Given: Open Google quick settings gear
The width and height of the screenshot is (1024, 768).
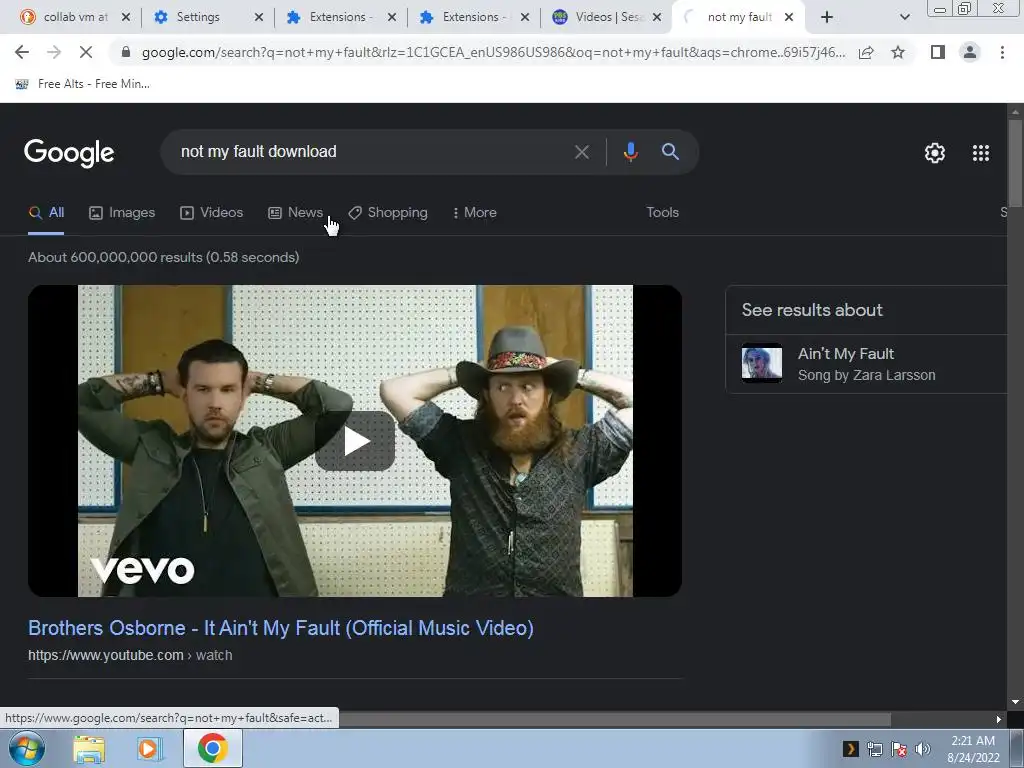Looking at the screenshot, I should pyautogui.click(x=935, y=153).
